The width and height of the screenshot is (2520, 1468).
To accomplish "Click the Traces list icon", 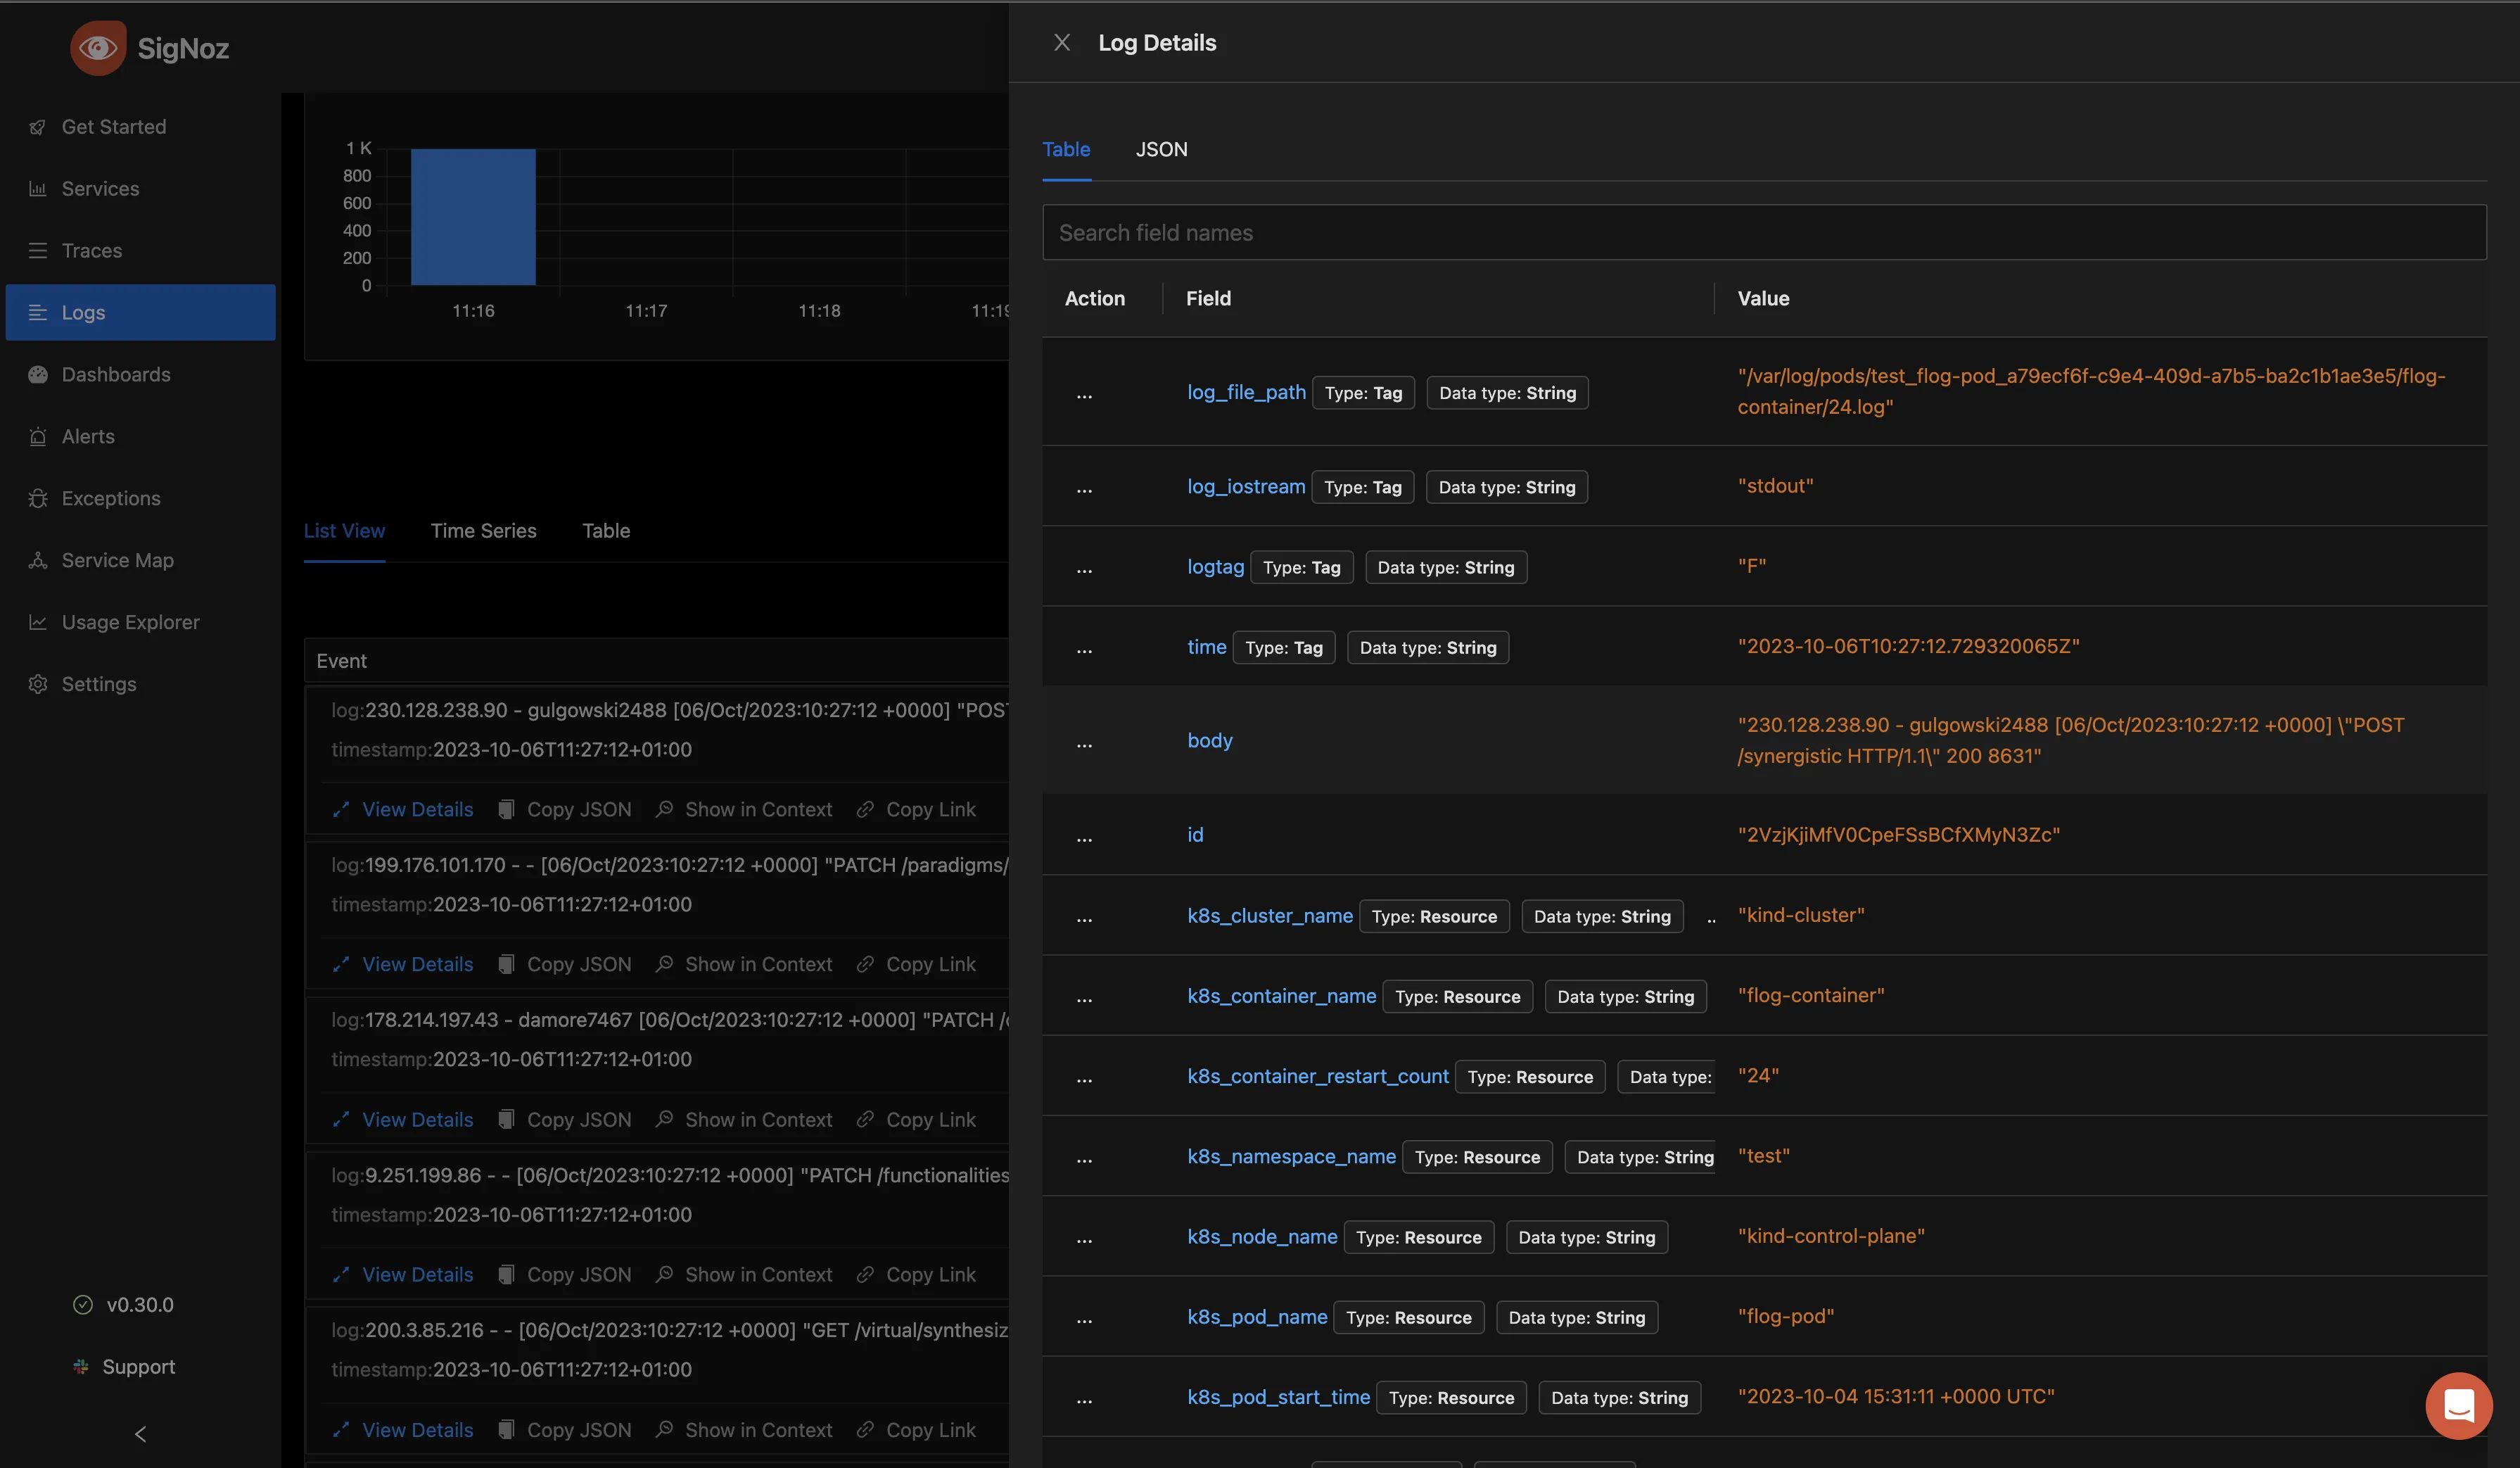I will coord(38,251).
